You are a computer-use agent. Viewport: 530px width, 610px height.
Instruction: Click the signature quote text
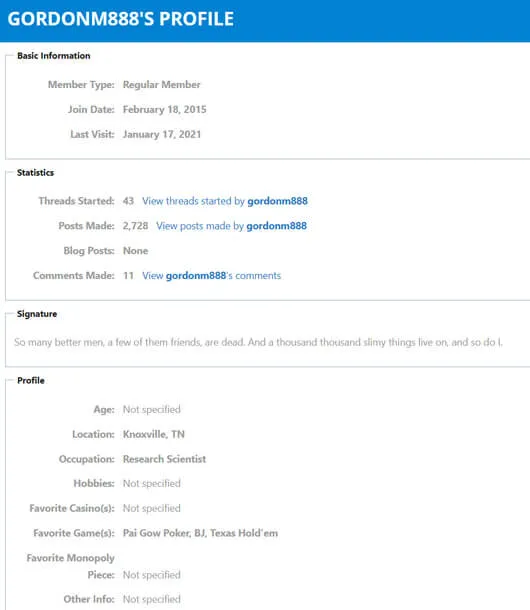tap(258, 342)
